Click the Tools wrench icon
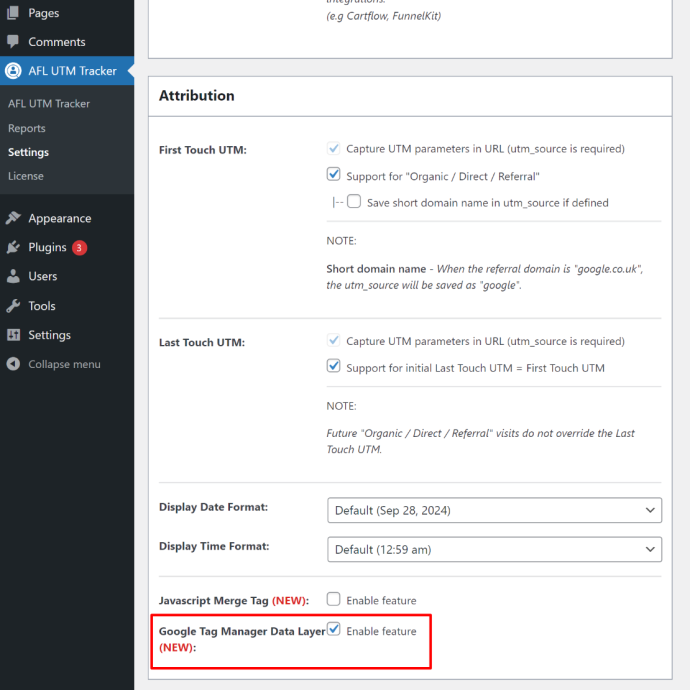Viewport: 690px width, 690px height. (13, 305)
